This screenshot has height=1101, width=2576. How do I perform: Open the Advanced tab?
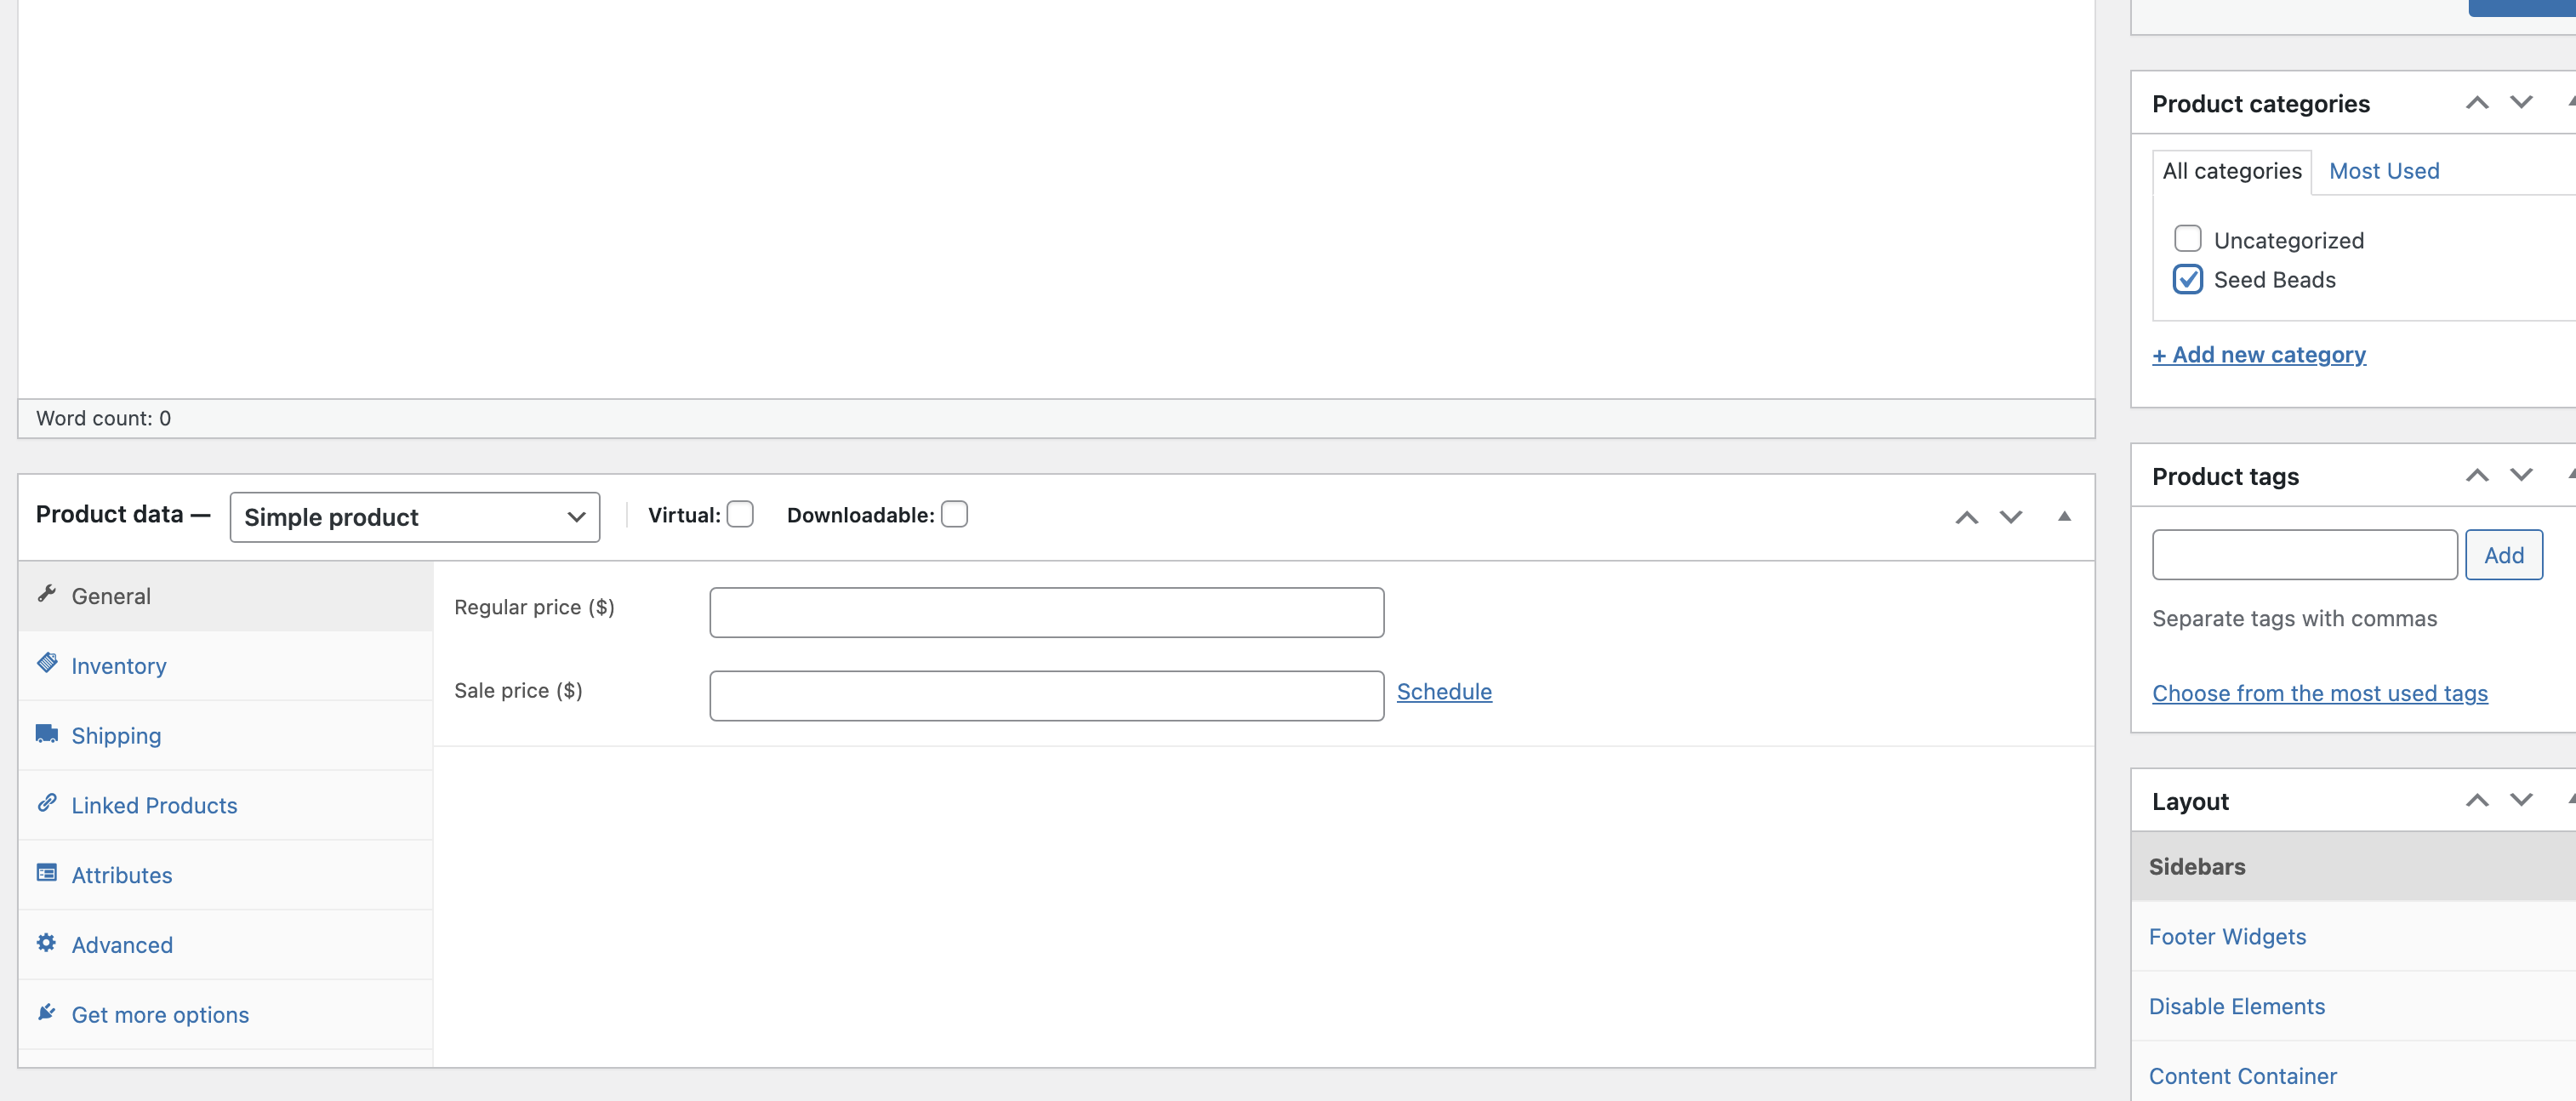(x=225, y=945)
